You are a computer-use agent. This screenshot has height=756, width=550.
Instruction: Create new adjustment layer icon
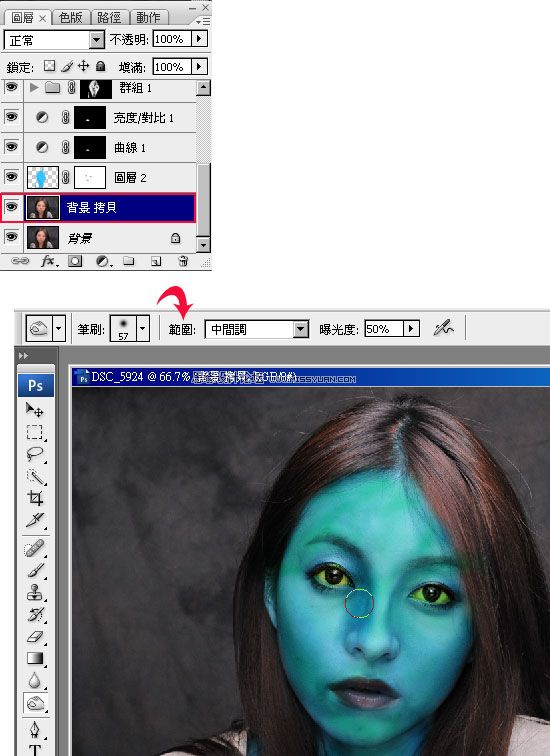(x=103, y=261)
